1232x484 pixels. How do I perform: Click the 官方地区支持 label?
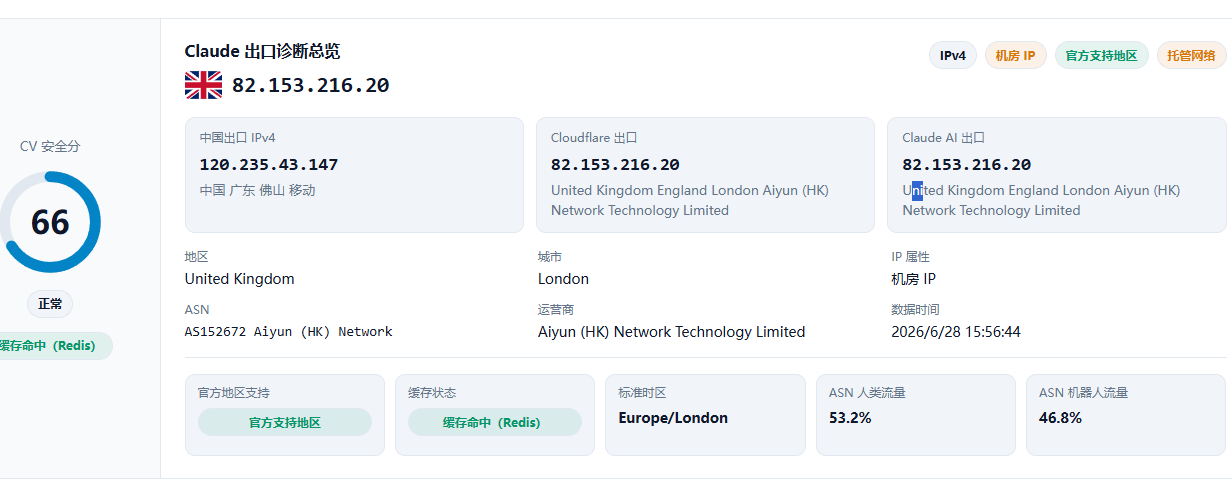coord(234,393)
